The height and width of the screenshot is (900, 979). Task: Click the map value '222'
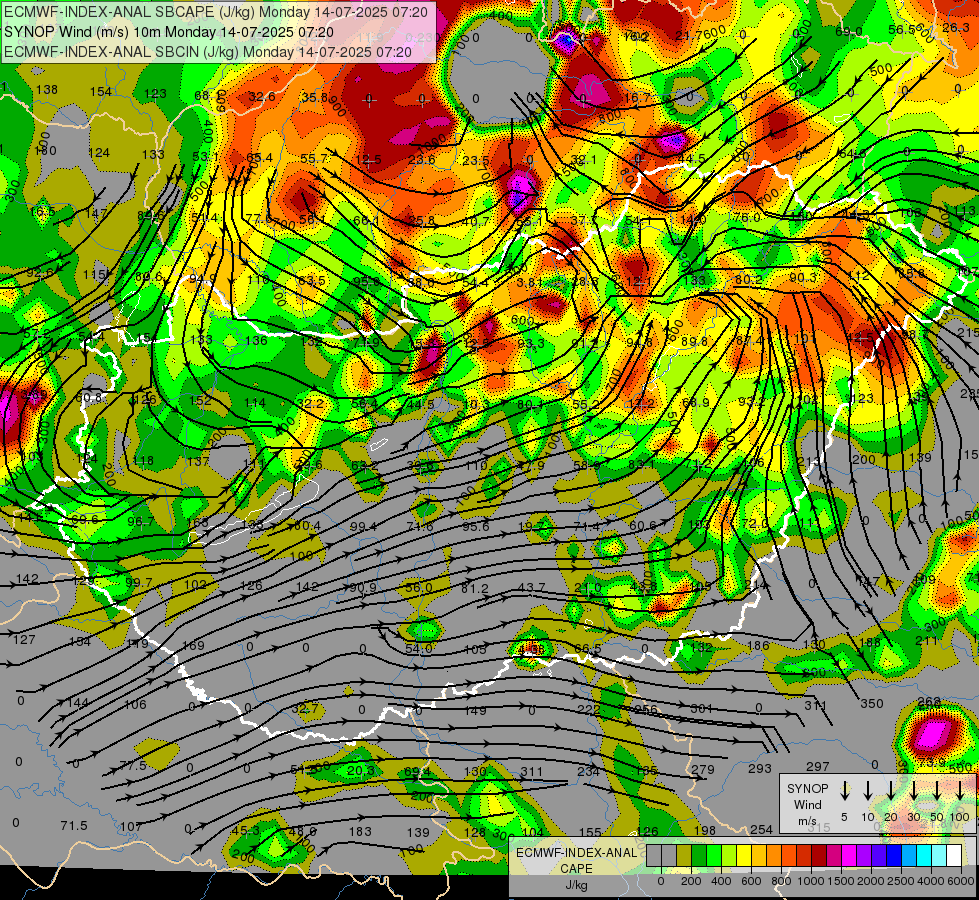pyautogui.click(x=588, y=709)
